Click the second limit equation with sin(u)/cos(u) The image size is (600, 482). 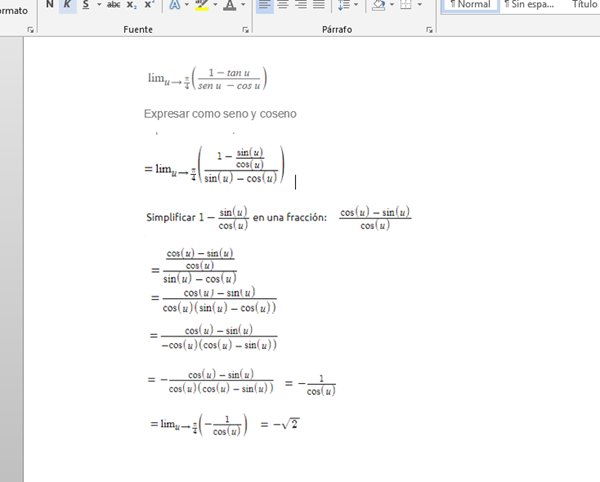tap(215, 165)
